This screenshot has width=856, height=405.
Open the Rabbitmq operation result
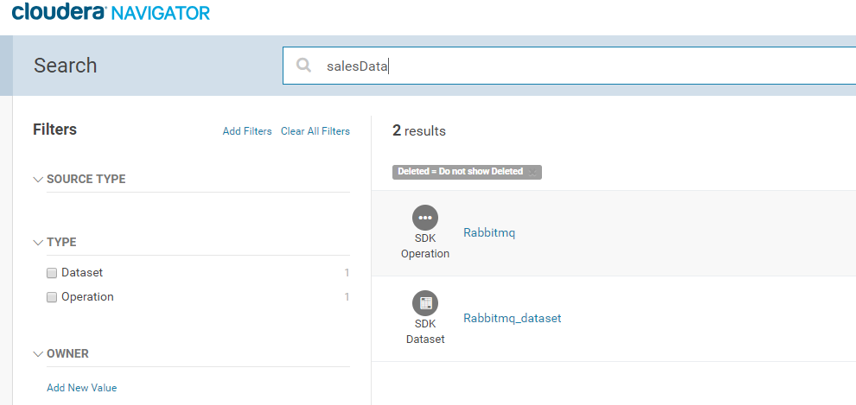click(489, 232)
